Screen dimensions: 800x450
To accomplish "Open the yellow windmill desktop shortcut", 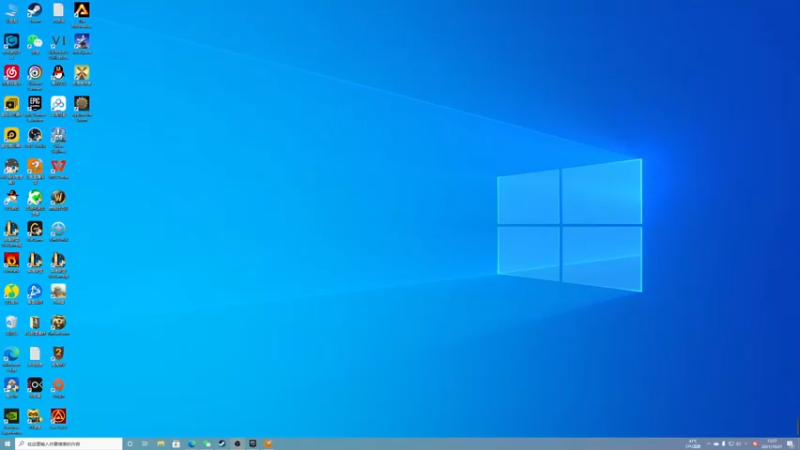I will click(82, 74).
